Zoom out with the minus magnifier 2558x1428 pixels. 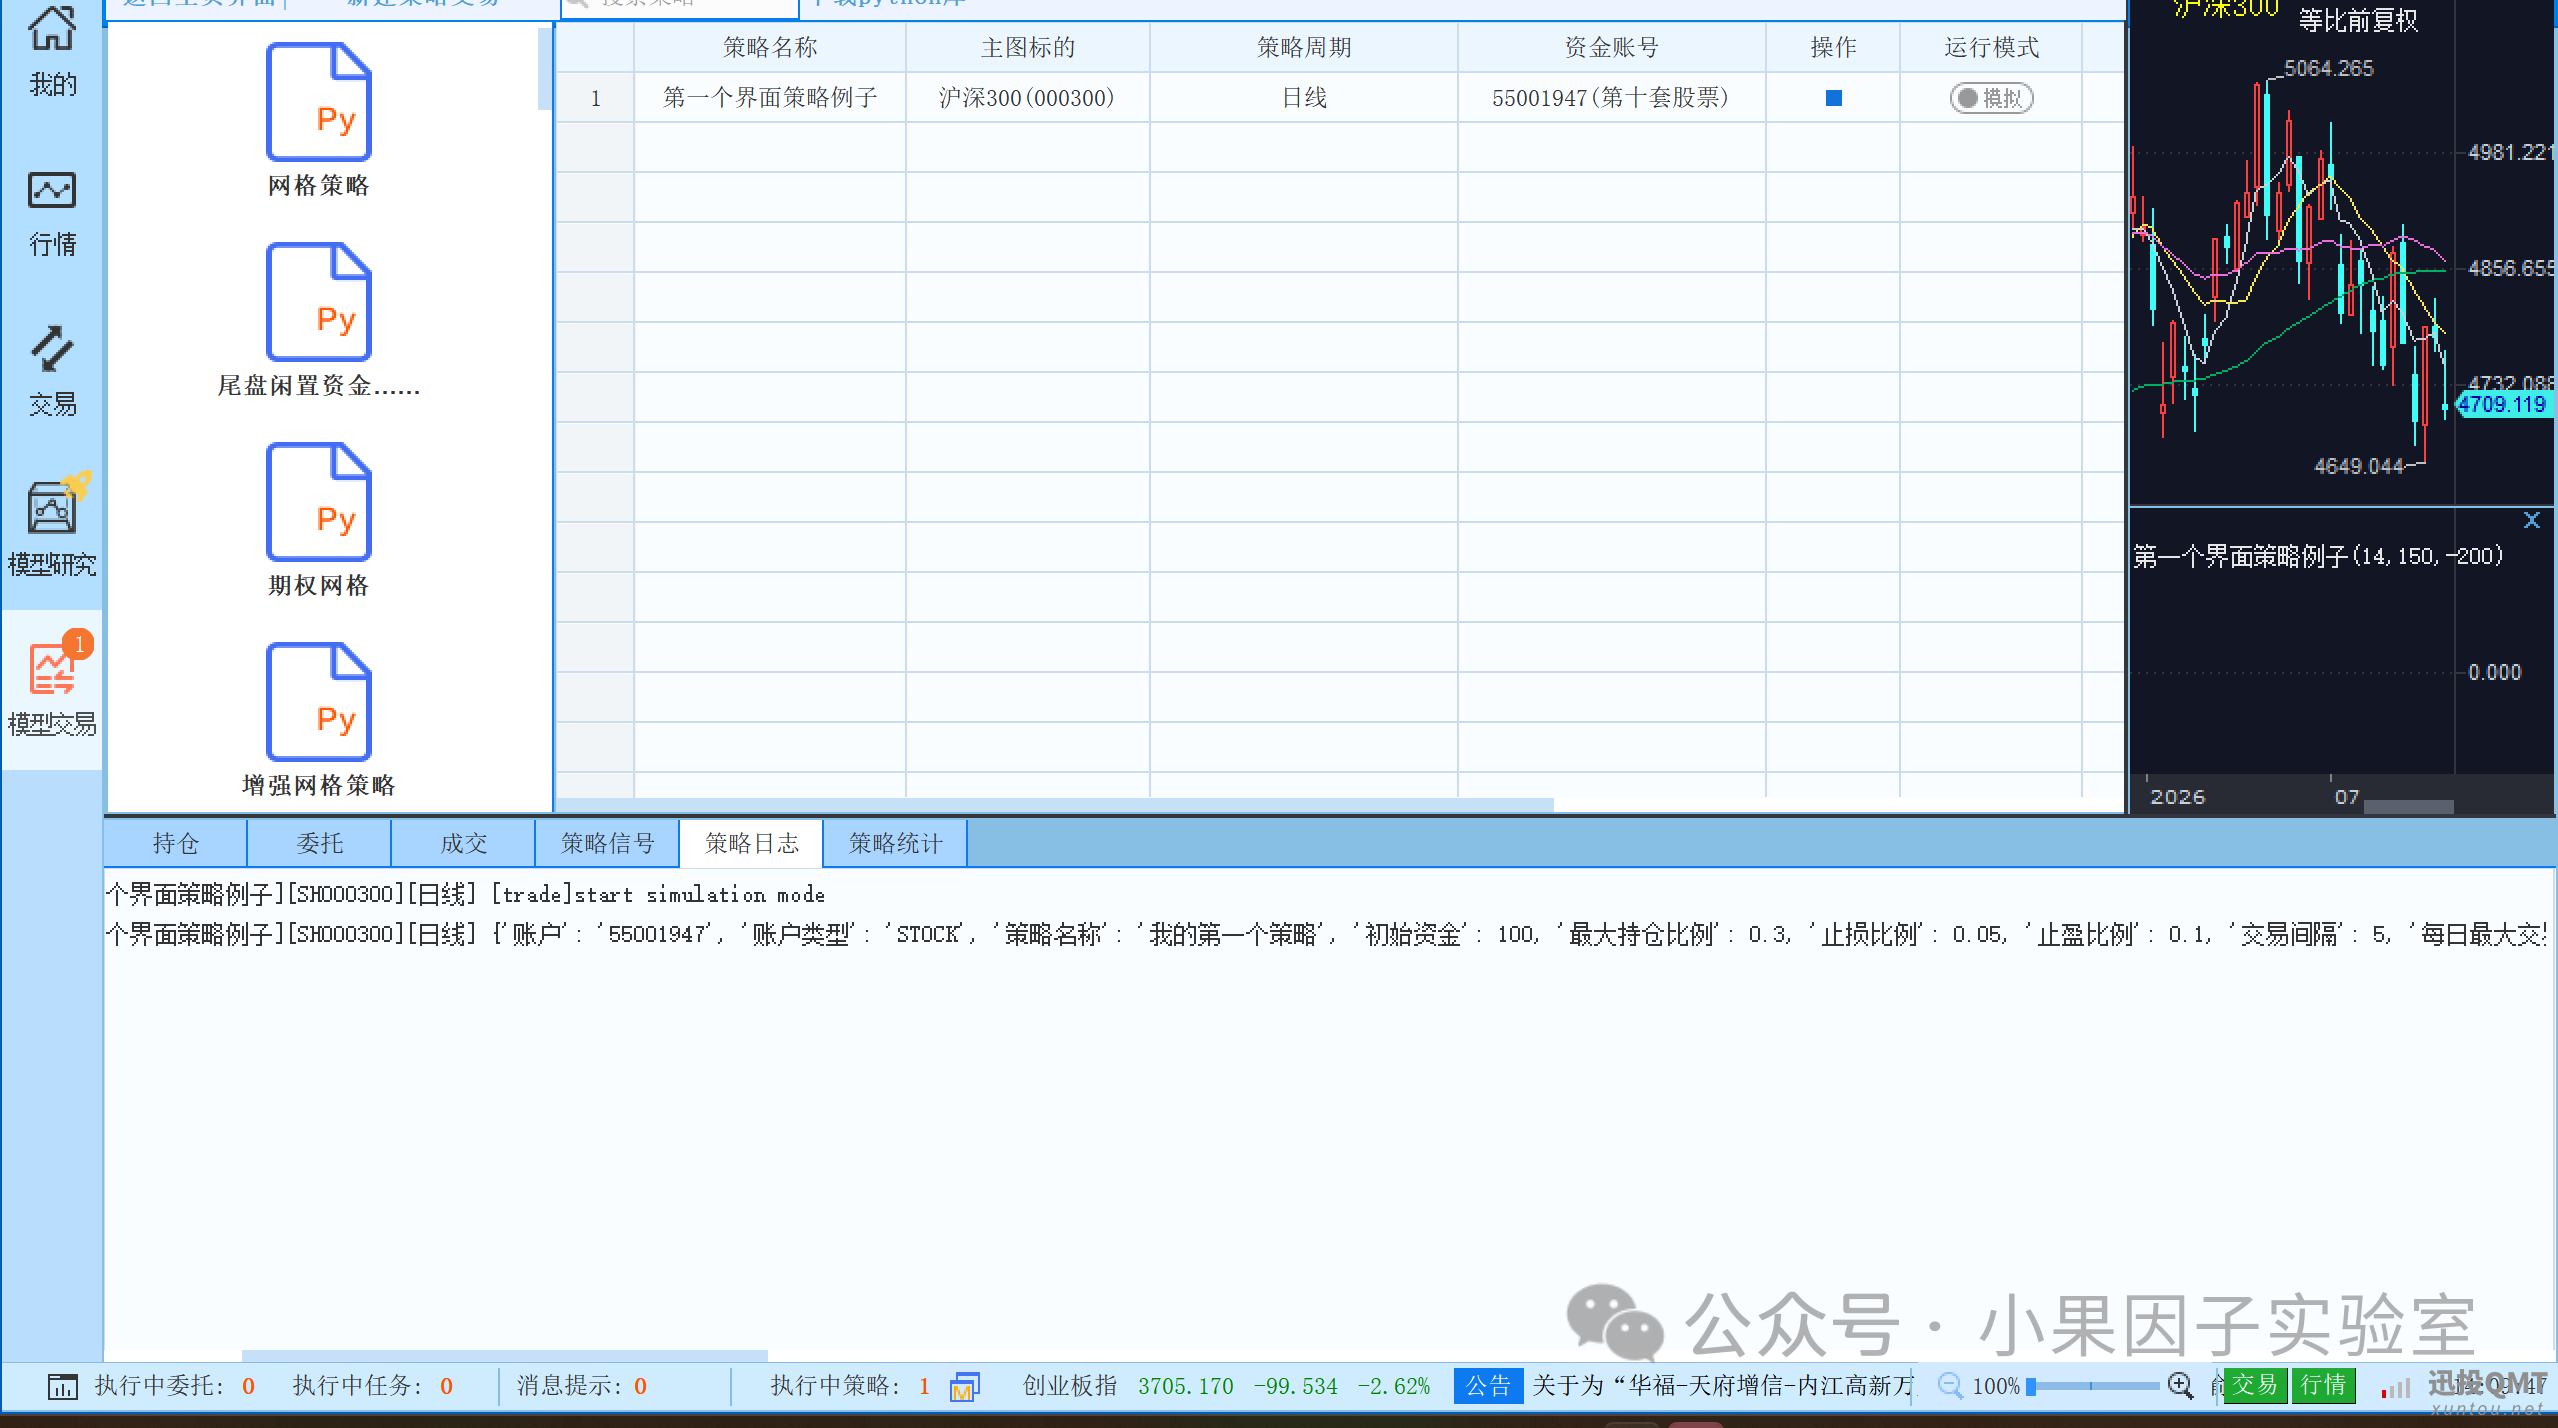point(1949,1385)
